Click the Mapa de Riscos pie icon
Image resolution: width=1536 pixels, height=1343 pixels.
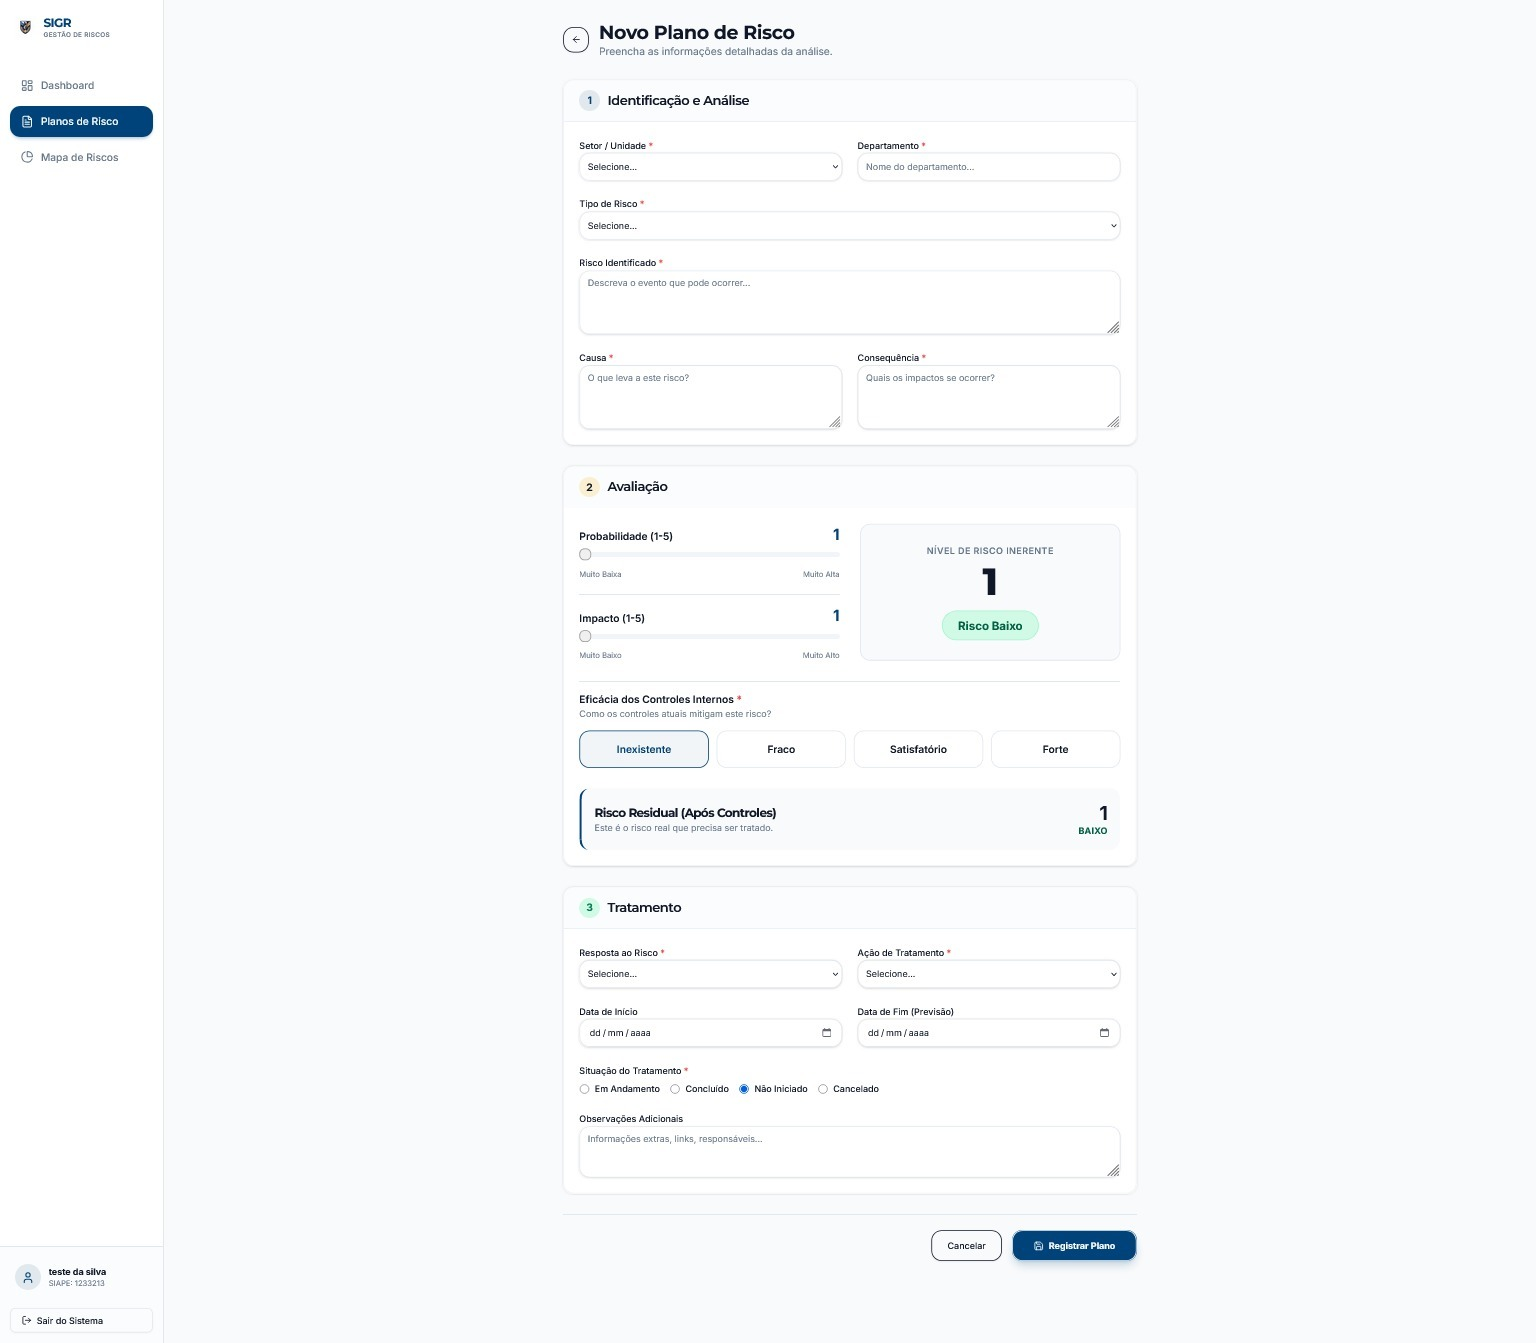point(27,157)
